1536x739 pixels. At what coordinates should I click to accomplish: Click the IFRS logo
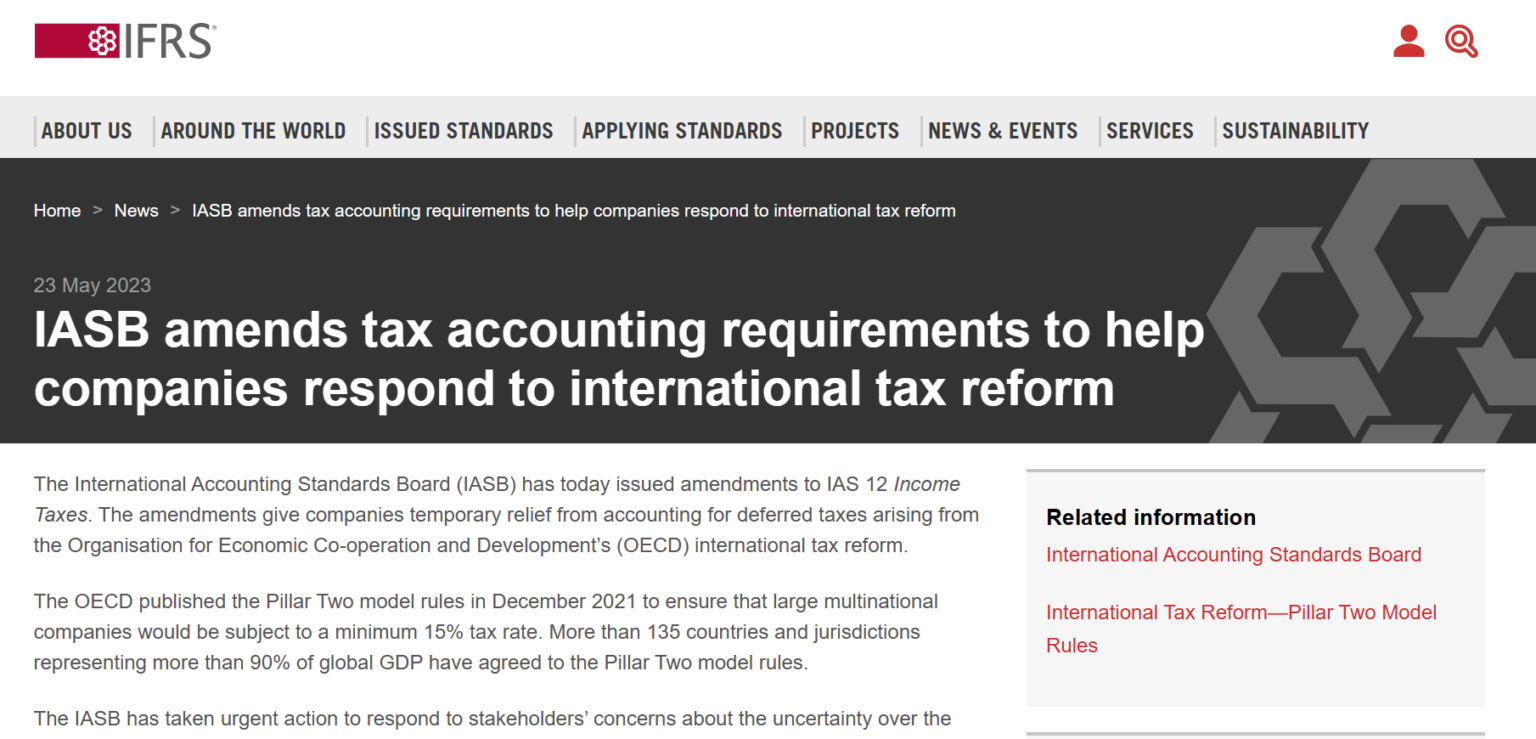click(x=126, y=41)
